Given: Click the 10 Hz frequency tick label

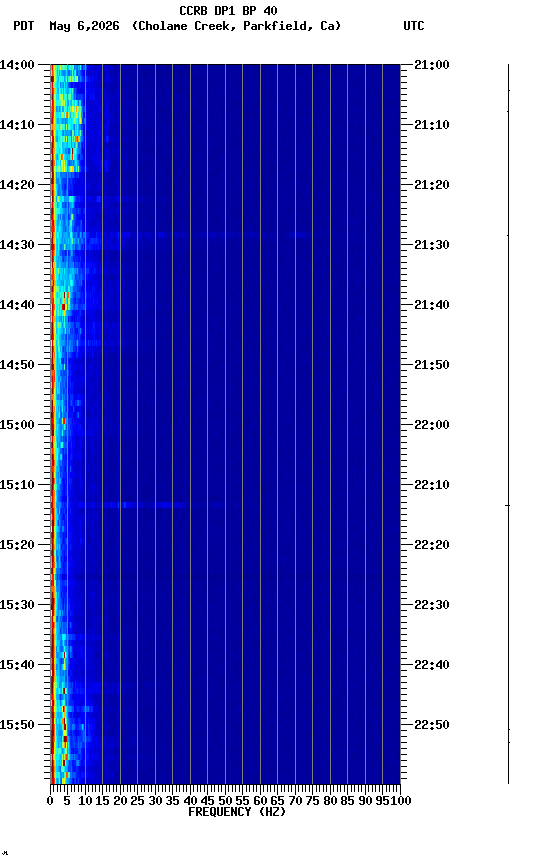Looking at the screenshot, I should coord(85,801).
